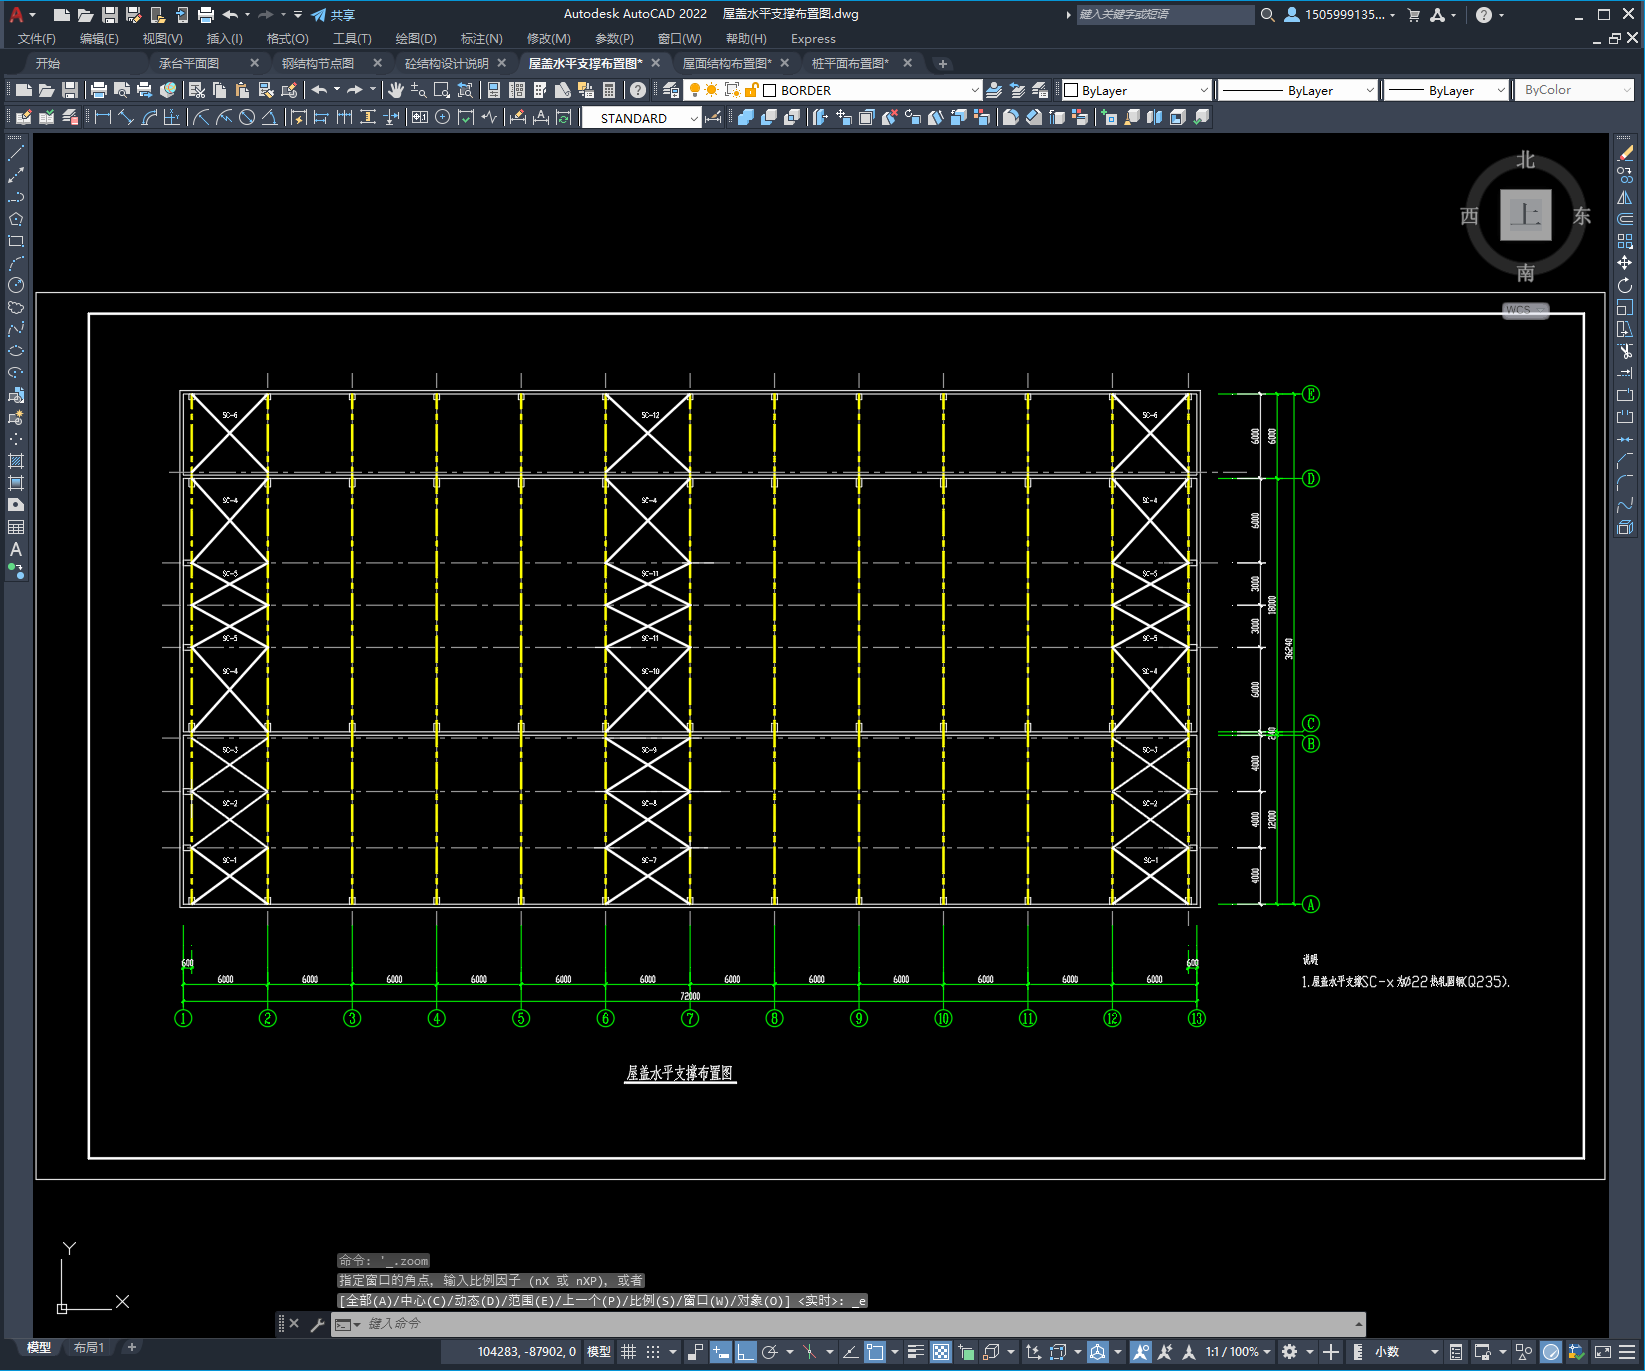Click the Plot printer icon in standard toolbar
This screenshot has height=1371, width=1645.
(x=99, y=90)
